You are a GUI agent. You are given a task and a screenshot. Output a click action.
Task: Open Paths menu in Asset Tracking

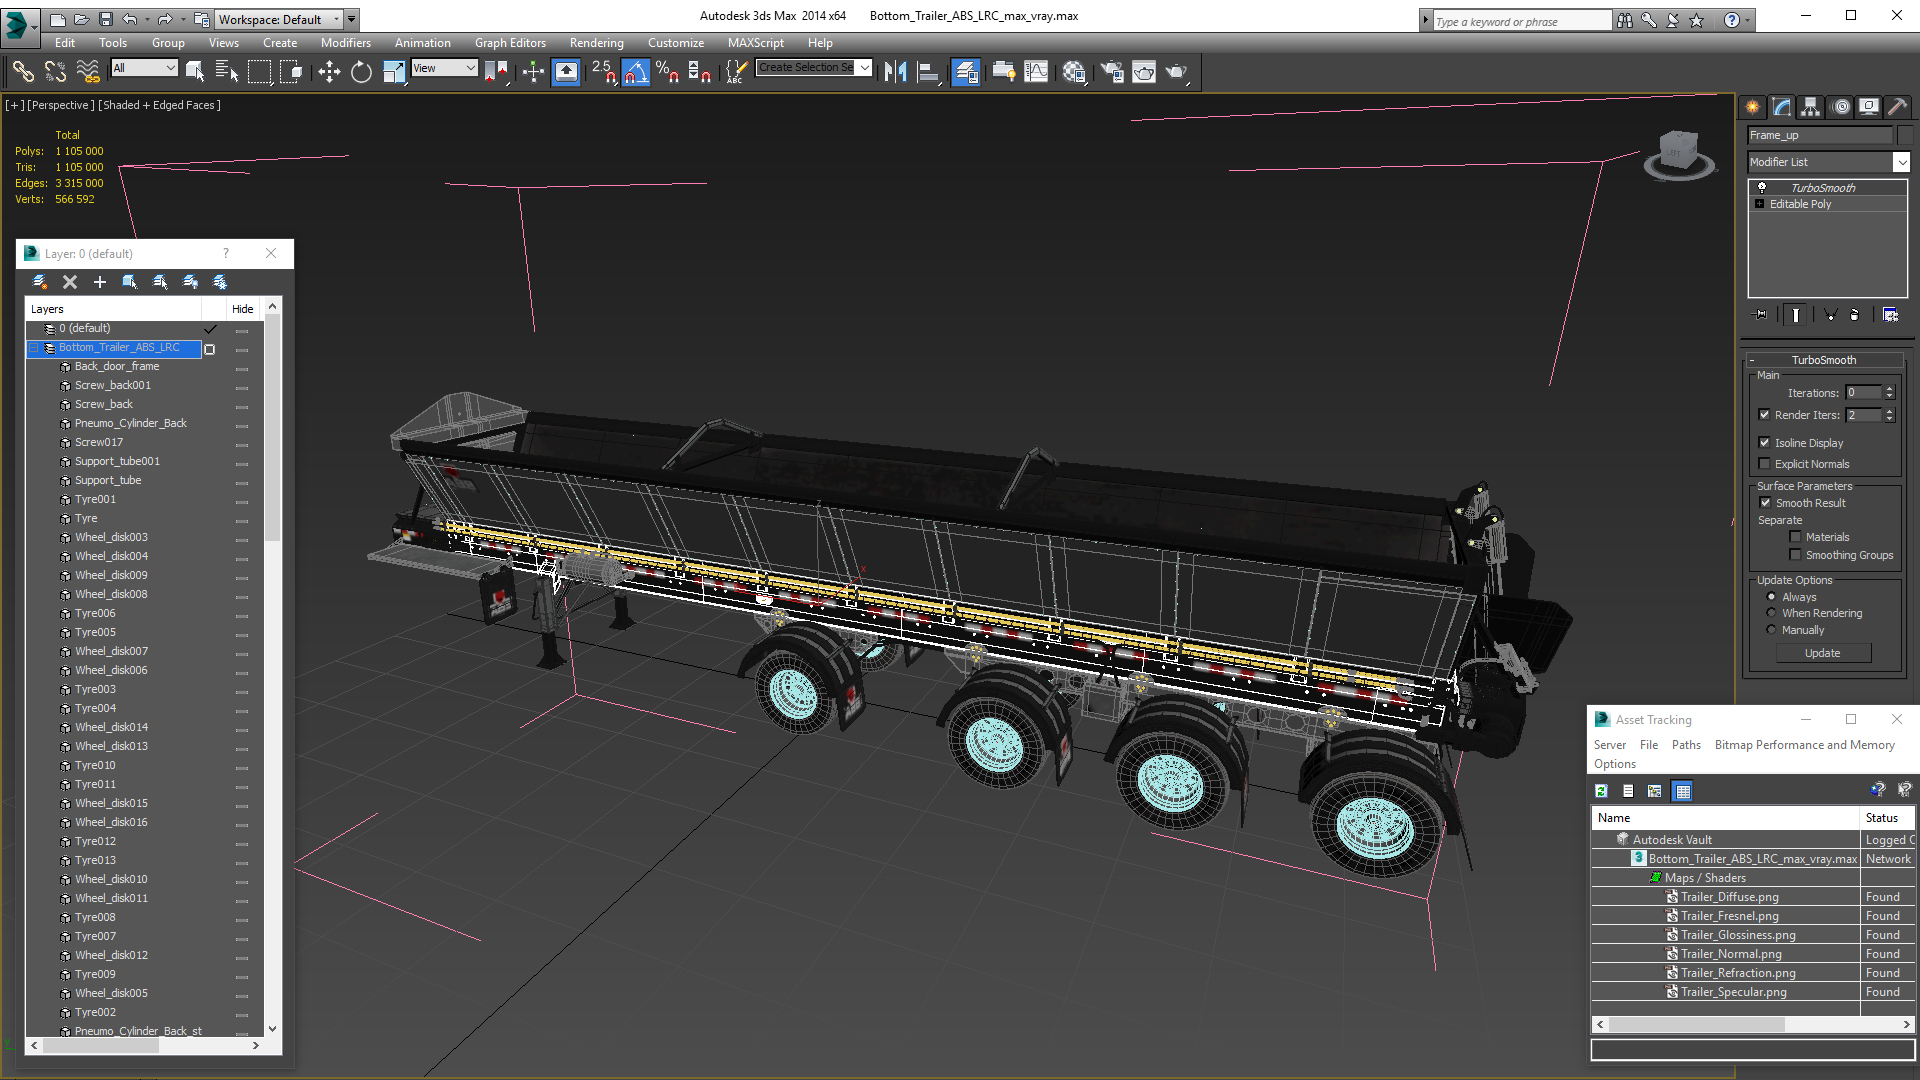click(1686, 745)
